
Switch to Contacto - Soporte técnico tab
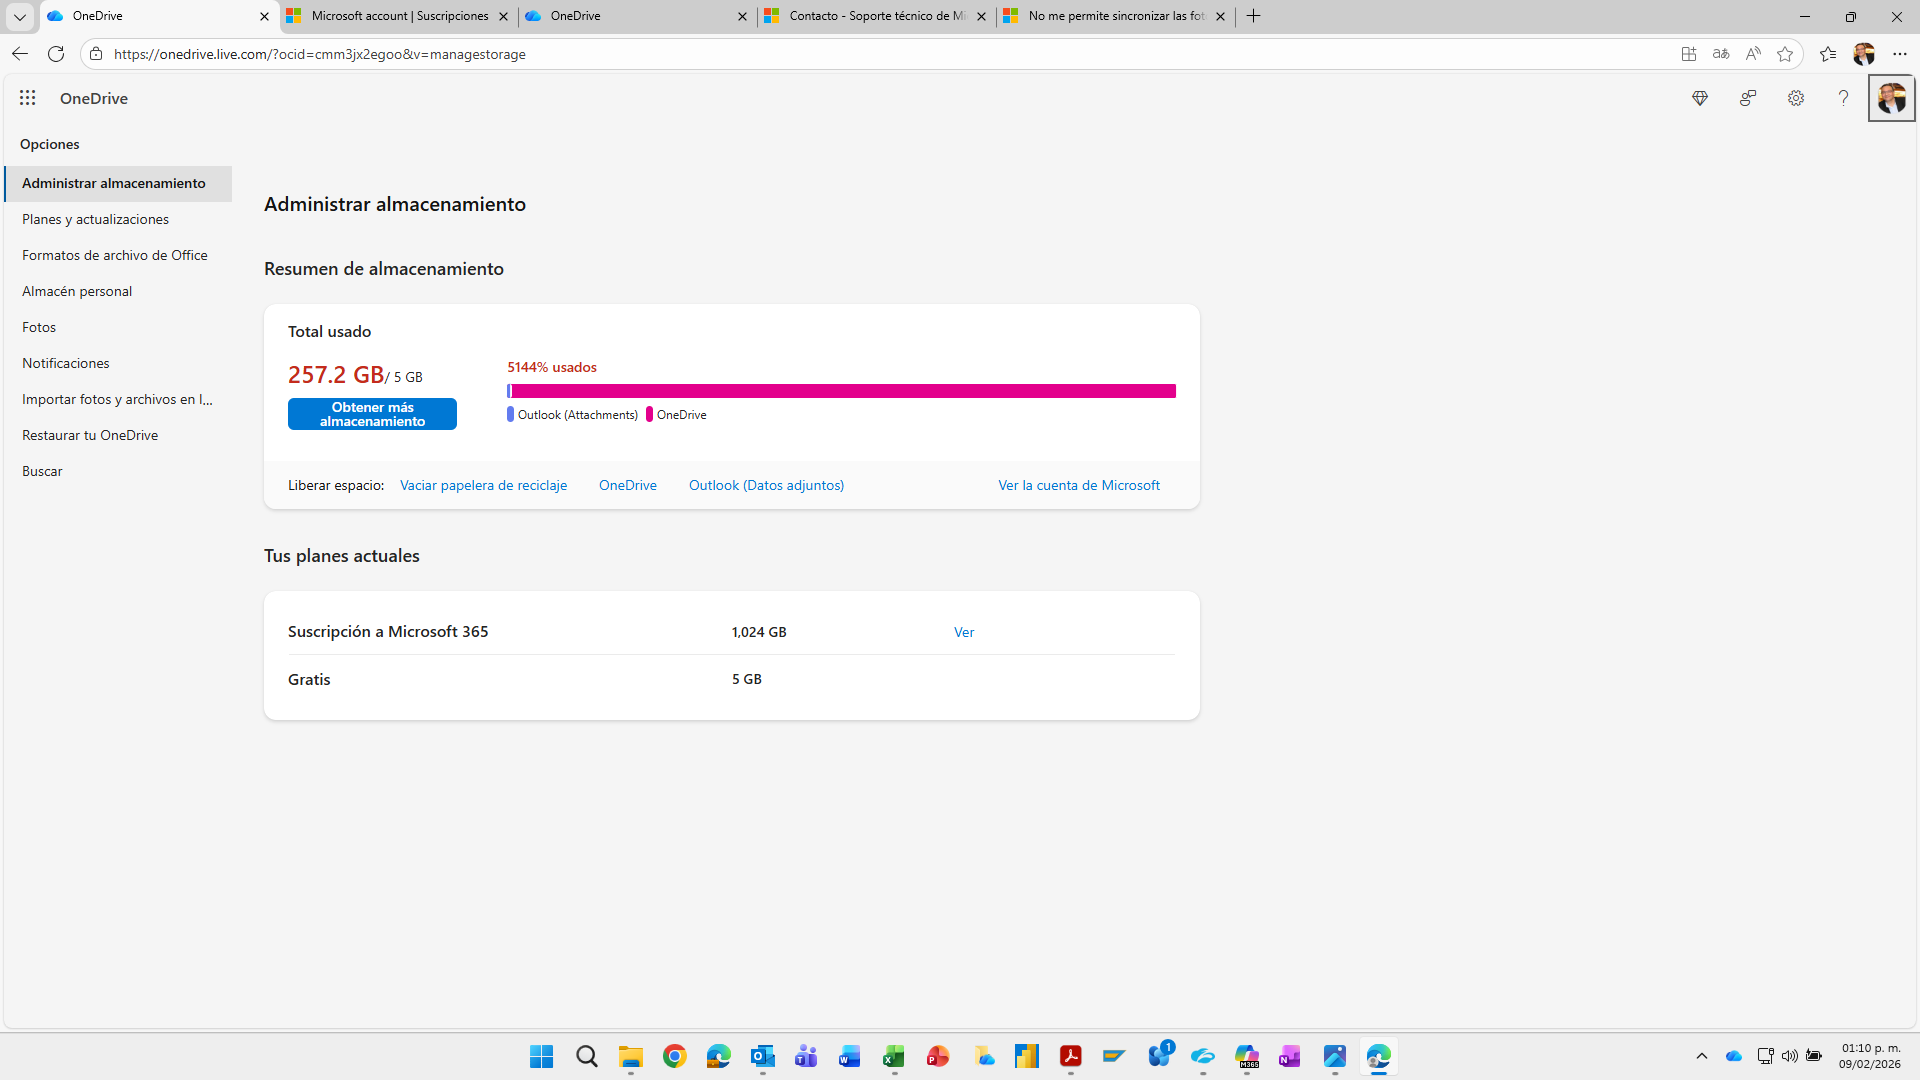tap(875, 16)
